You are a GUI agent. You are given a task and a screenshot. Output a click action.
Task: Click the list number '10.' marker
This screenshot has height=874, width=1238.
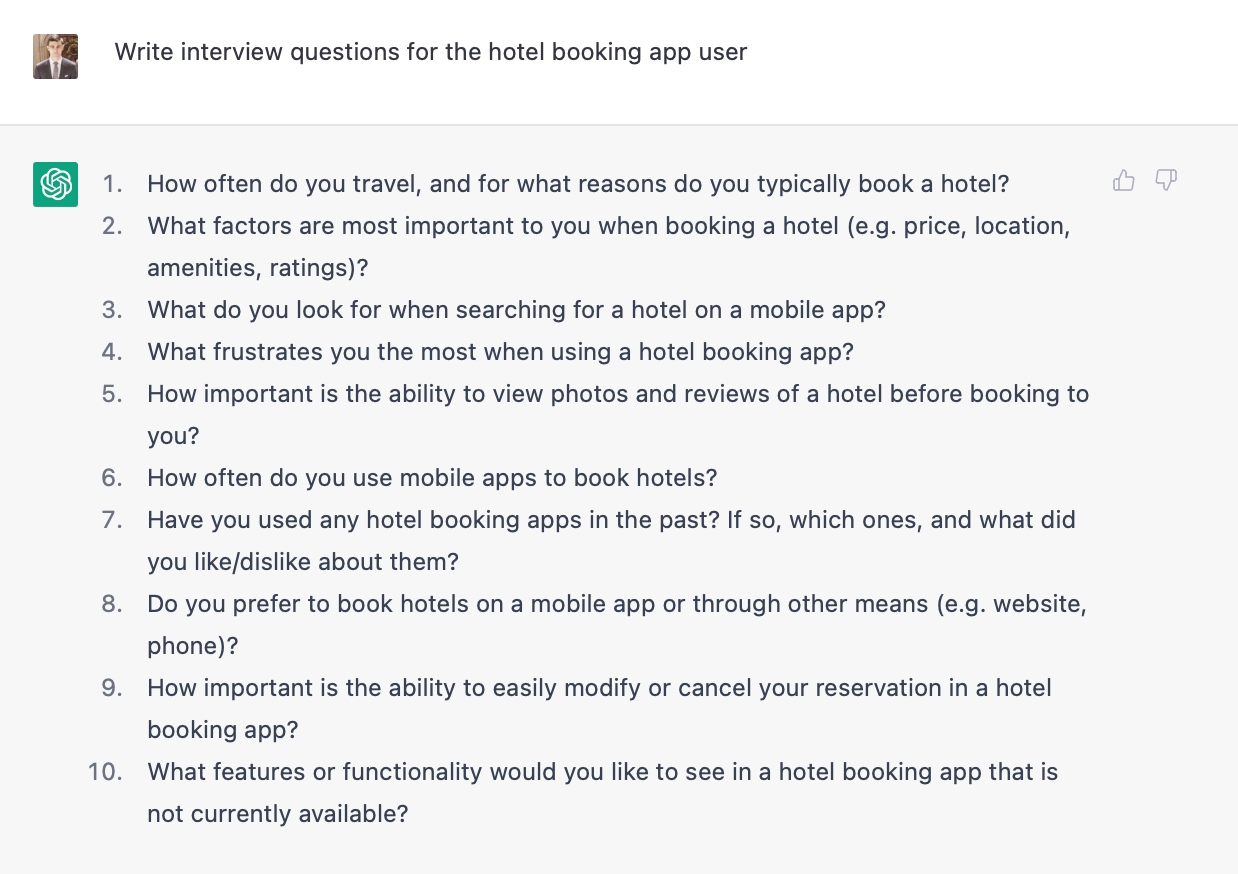point(105,772)
